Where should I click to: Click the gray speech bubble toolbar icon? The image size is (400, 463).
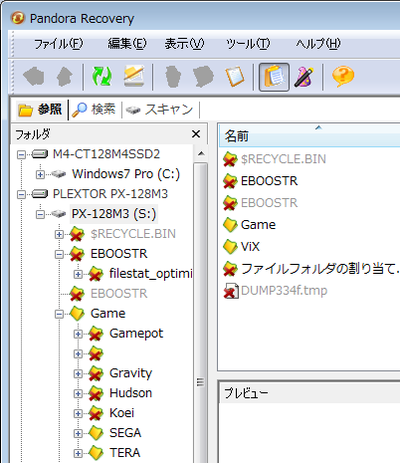203,77
